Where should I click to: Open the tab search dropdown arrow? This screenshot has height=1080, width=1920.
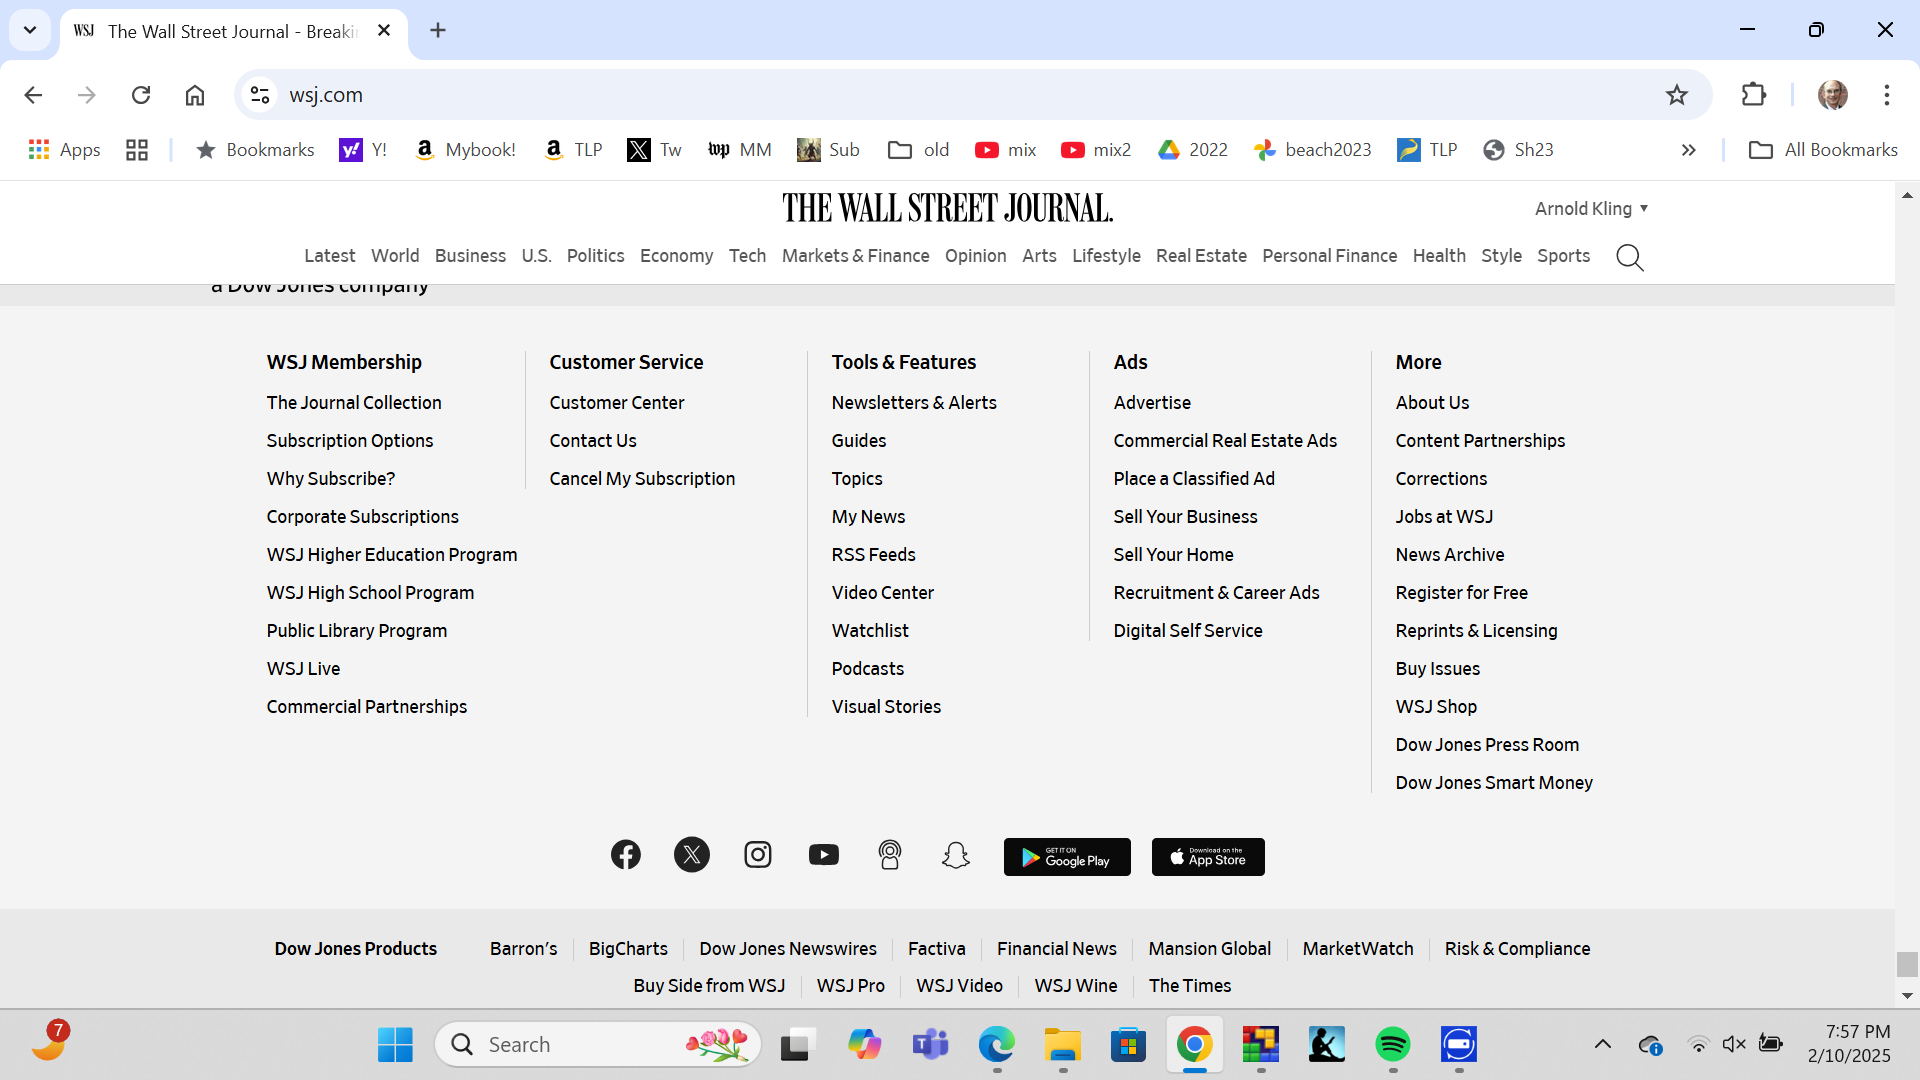(x=30, y=30)
